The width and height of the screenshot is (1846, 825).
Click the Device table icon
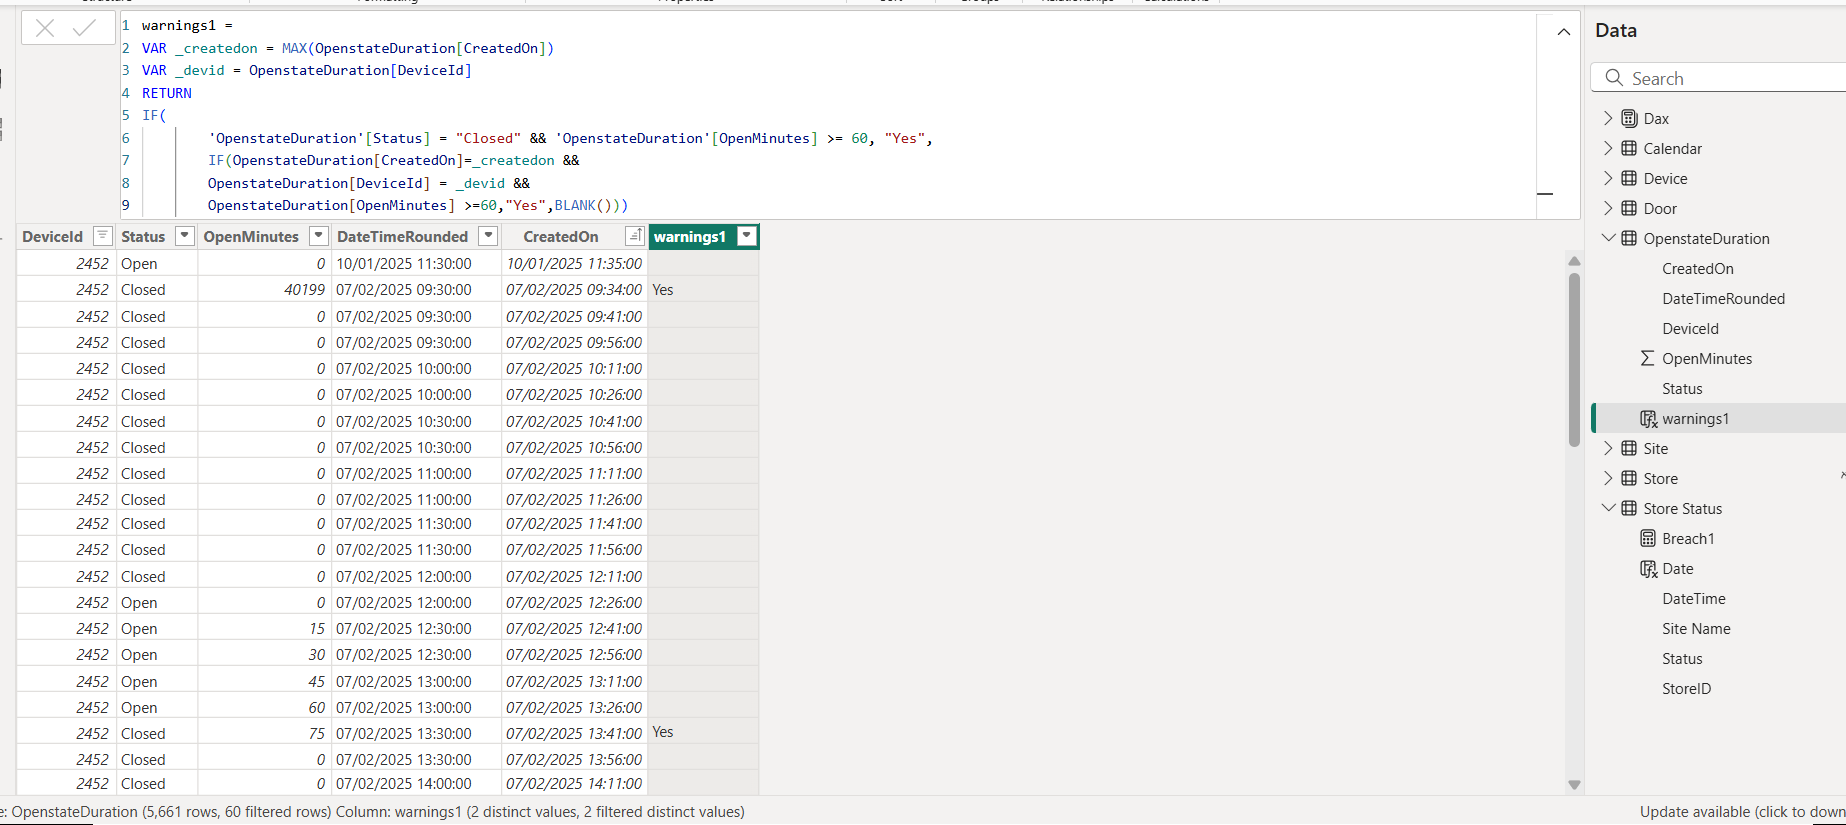click(1629, 178)
